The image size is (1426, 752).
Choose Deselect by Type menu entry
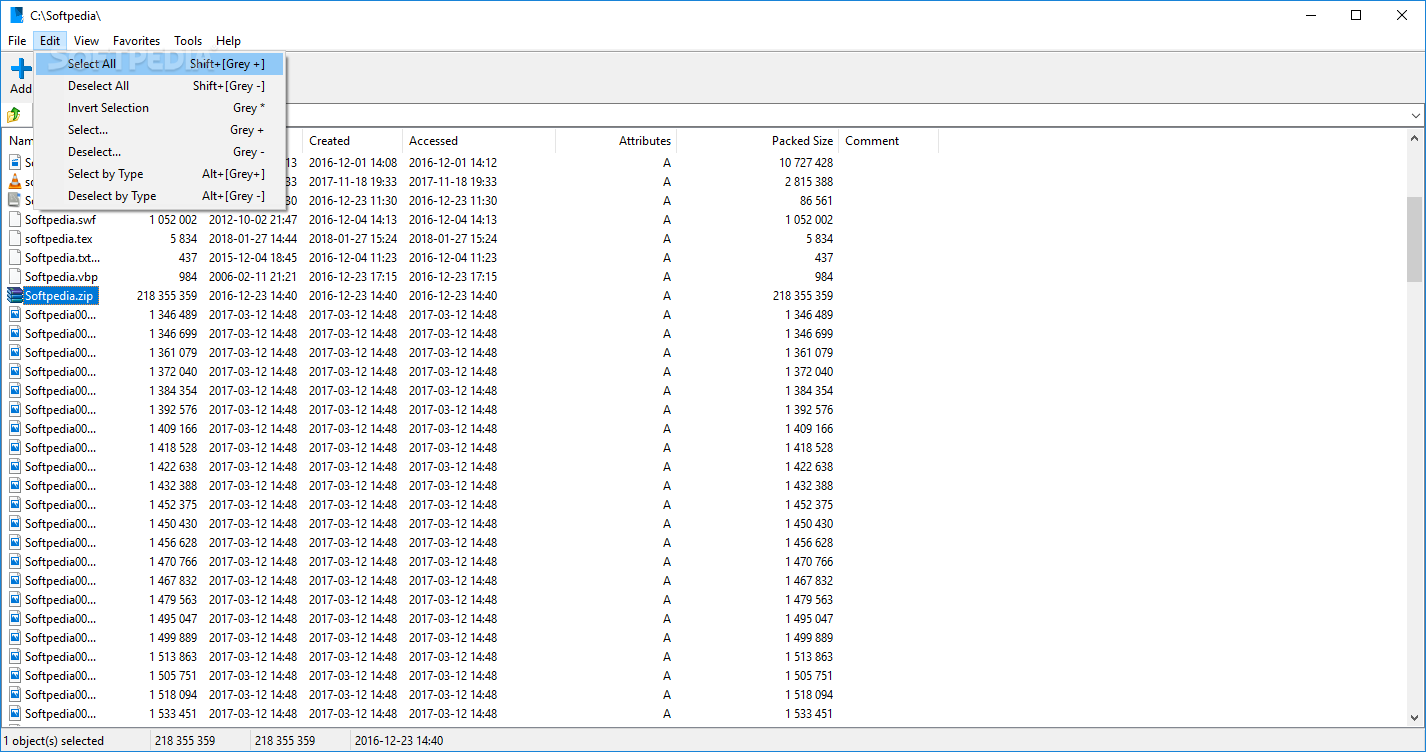point(160,196)
